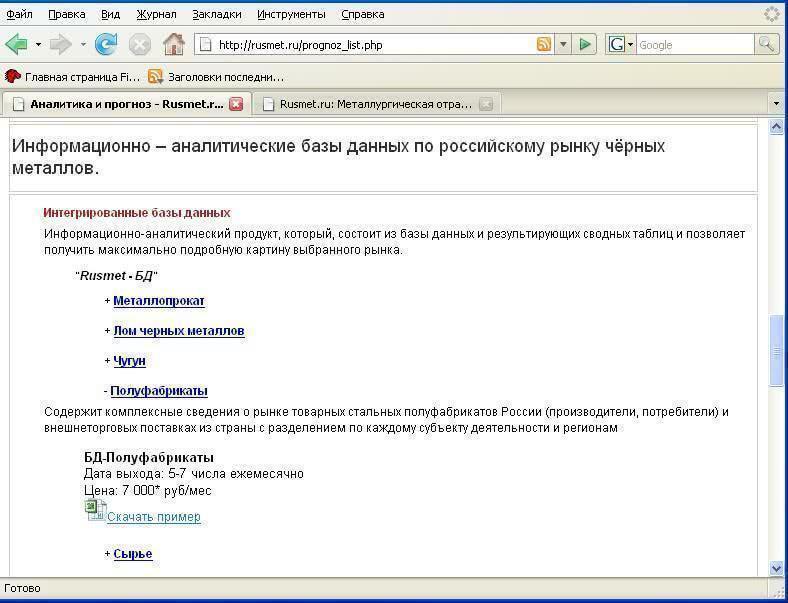Viewport: 788px width, 603px height.
Task: Click the vertical scrollbar thumb
Action: tap(776, 350)
